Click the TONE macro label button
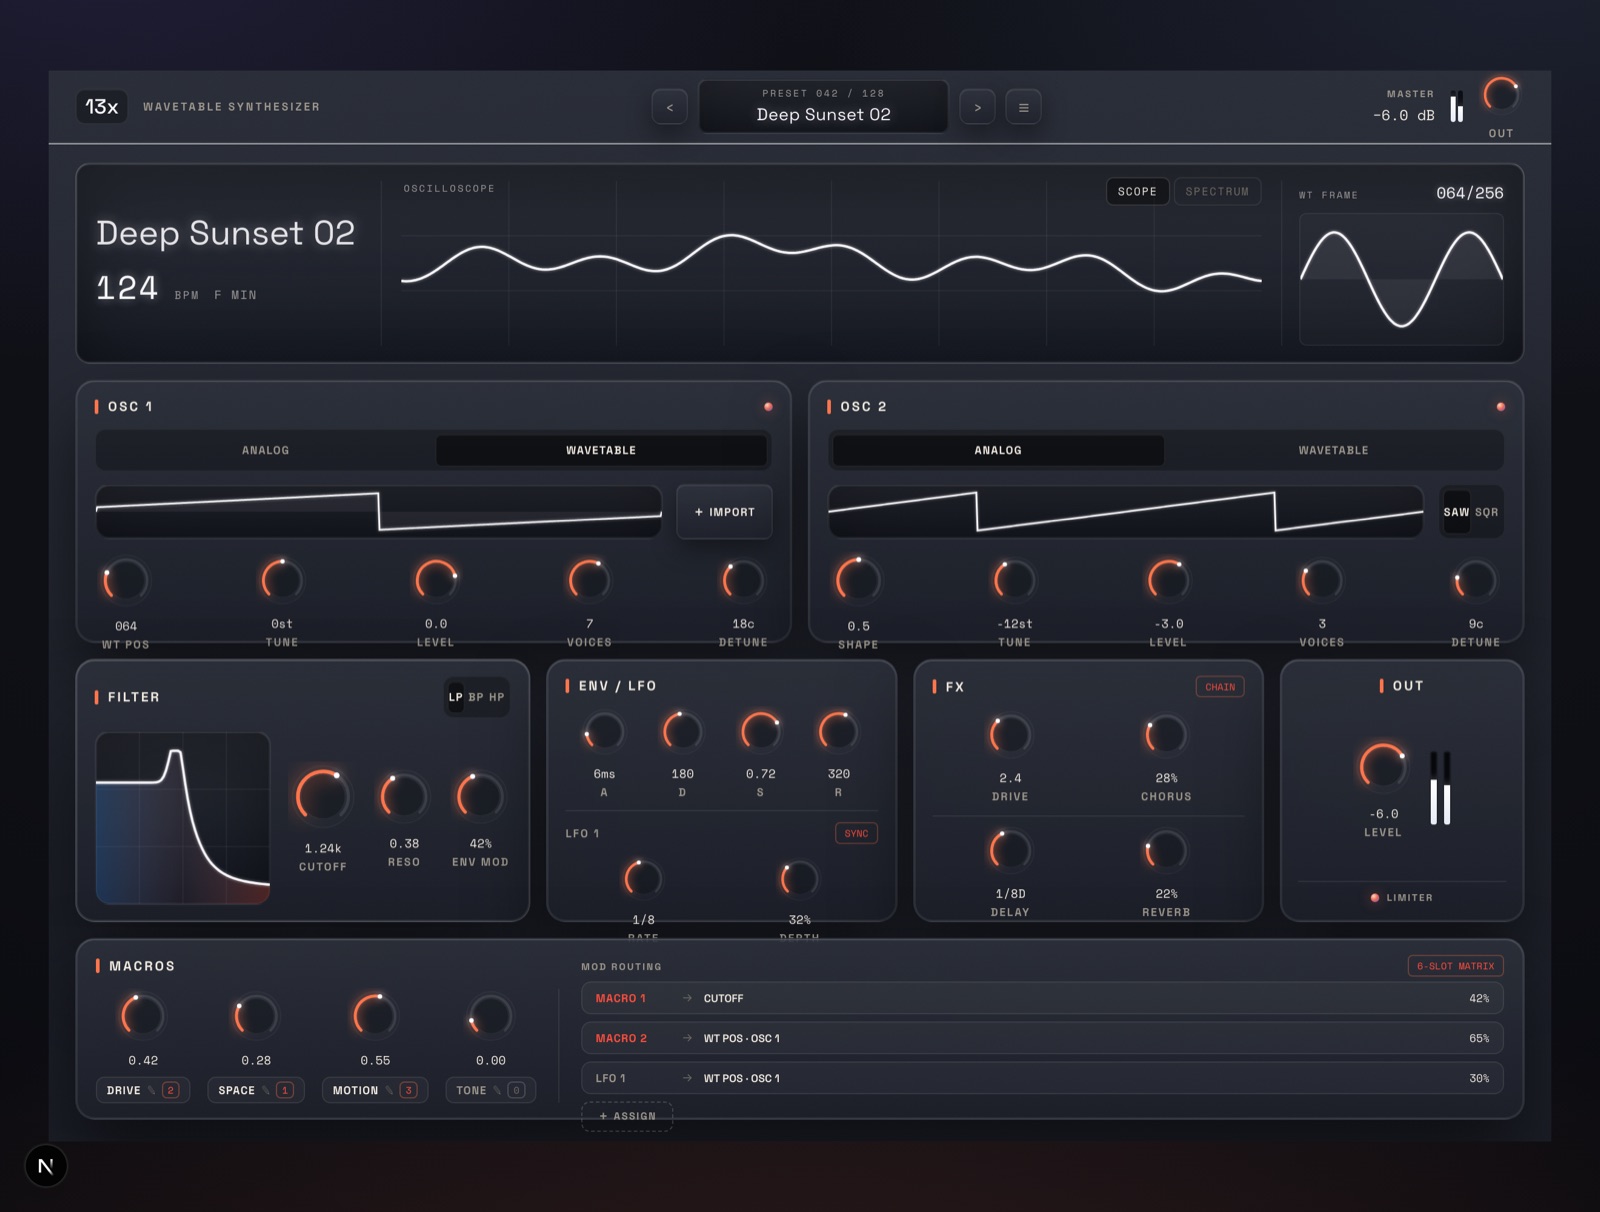The image size is (1600, 1212). (x=491, y=1090)
